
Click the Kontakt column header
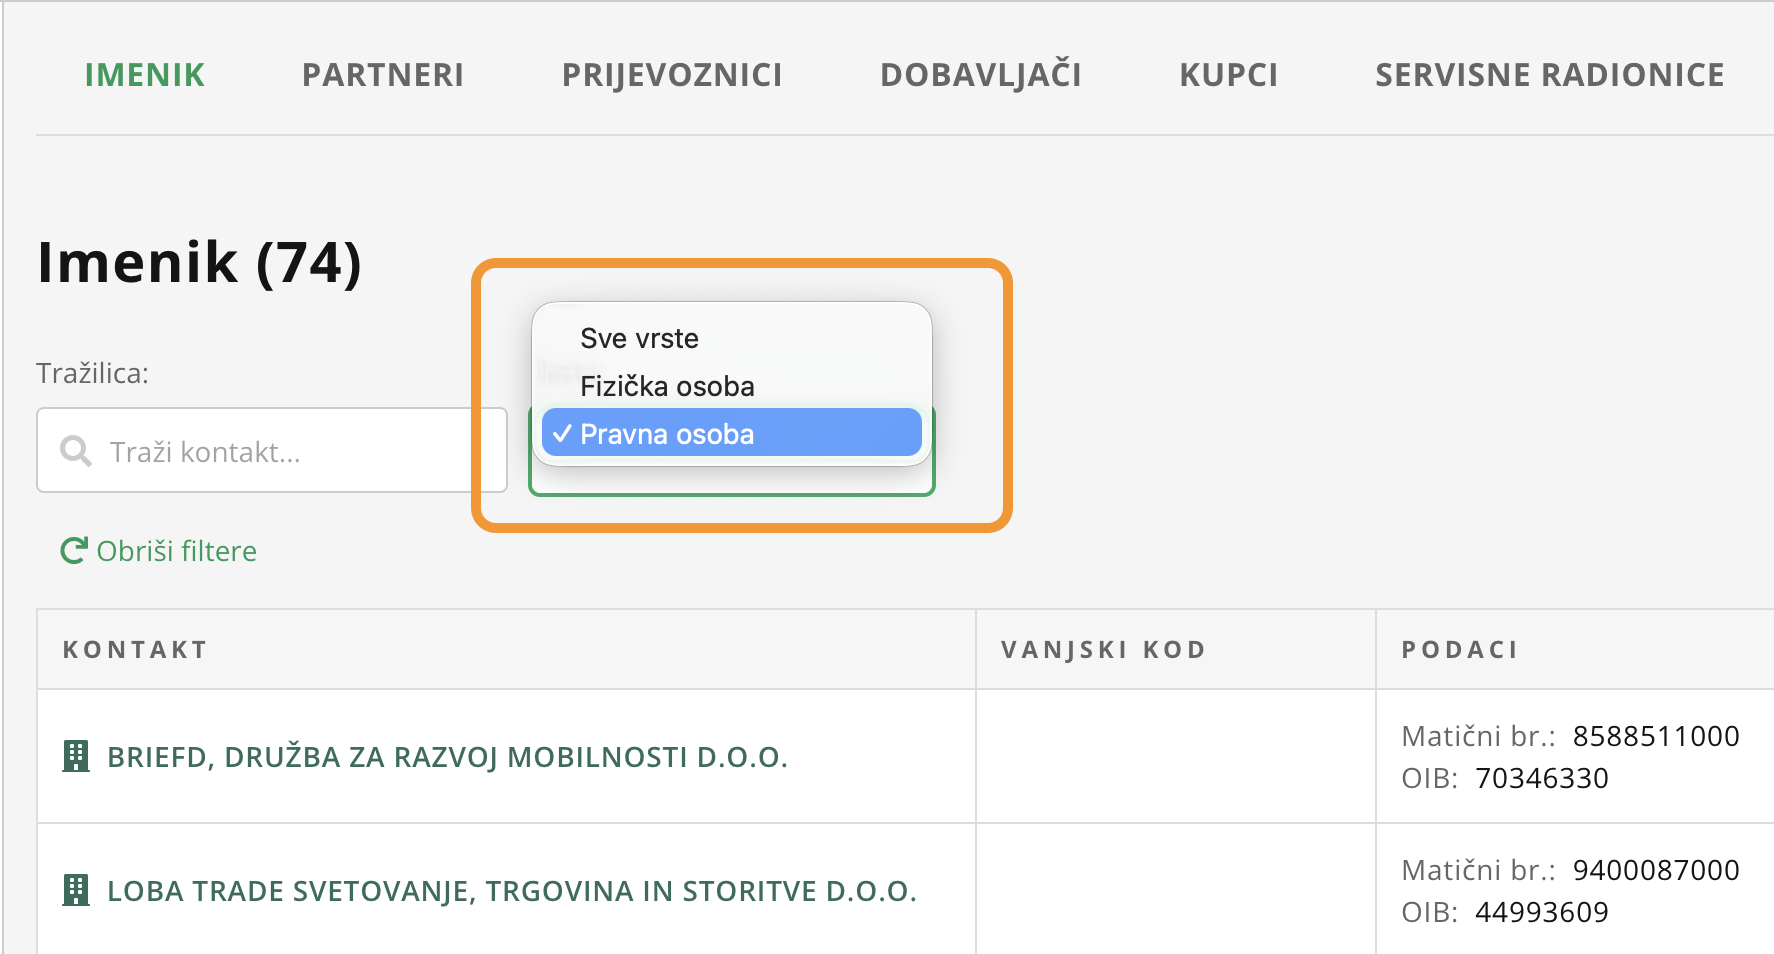[135, 650]
